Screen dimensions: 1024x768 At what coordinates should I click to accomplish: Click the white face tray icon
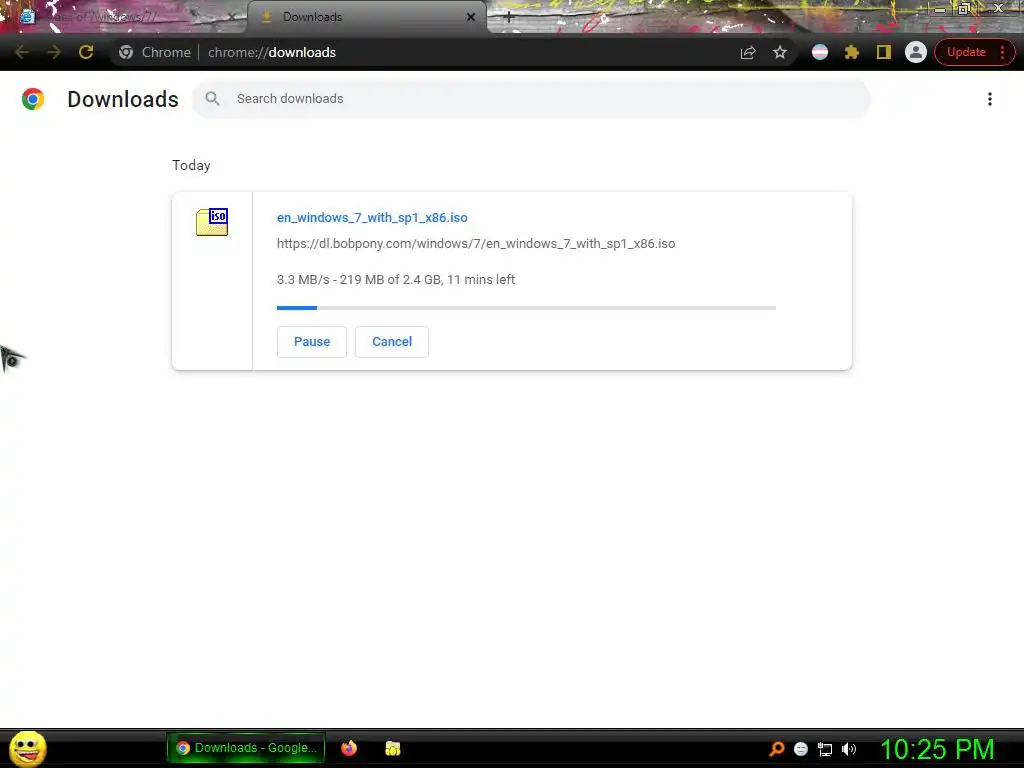(x=801, y=749)
